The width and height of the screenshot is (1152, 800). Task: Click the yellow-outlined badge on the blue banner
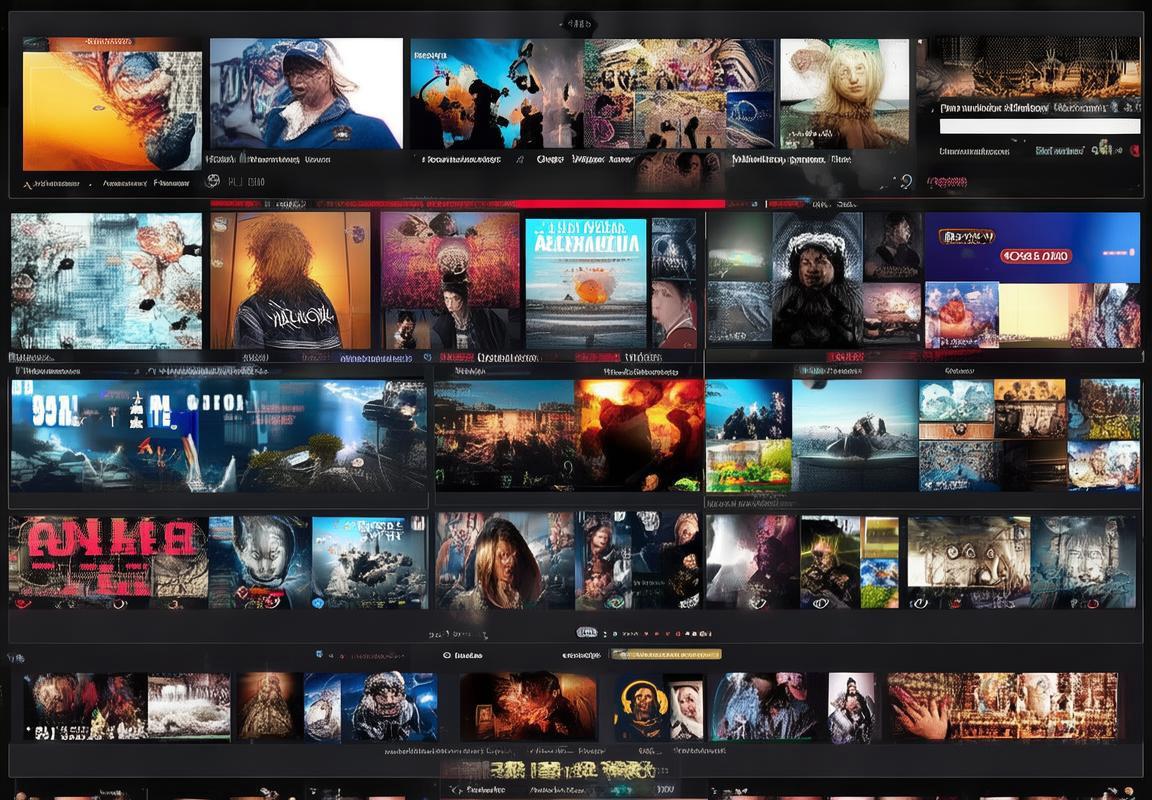tap(966, 237)
